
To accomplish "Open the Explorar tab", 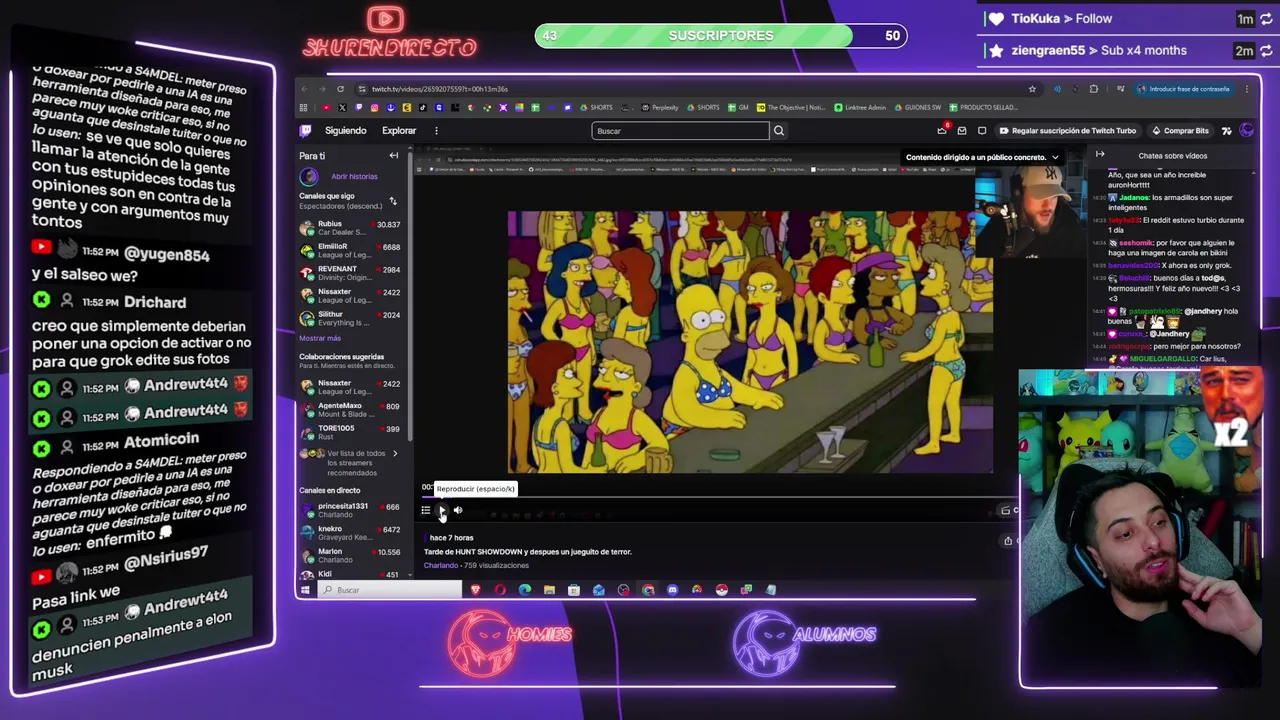I will 398,130.
